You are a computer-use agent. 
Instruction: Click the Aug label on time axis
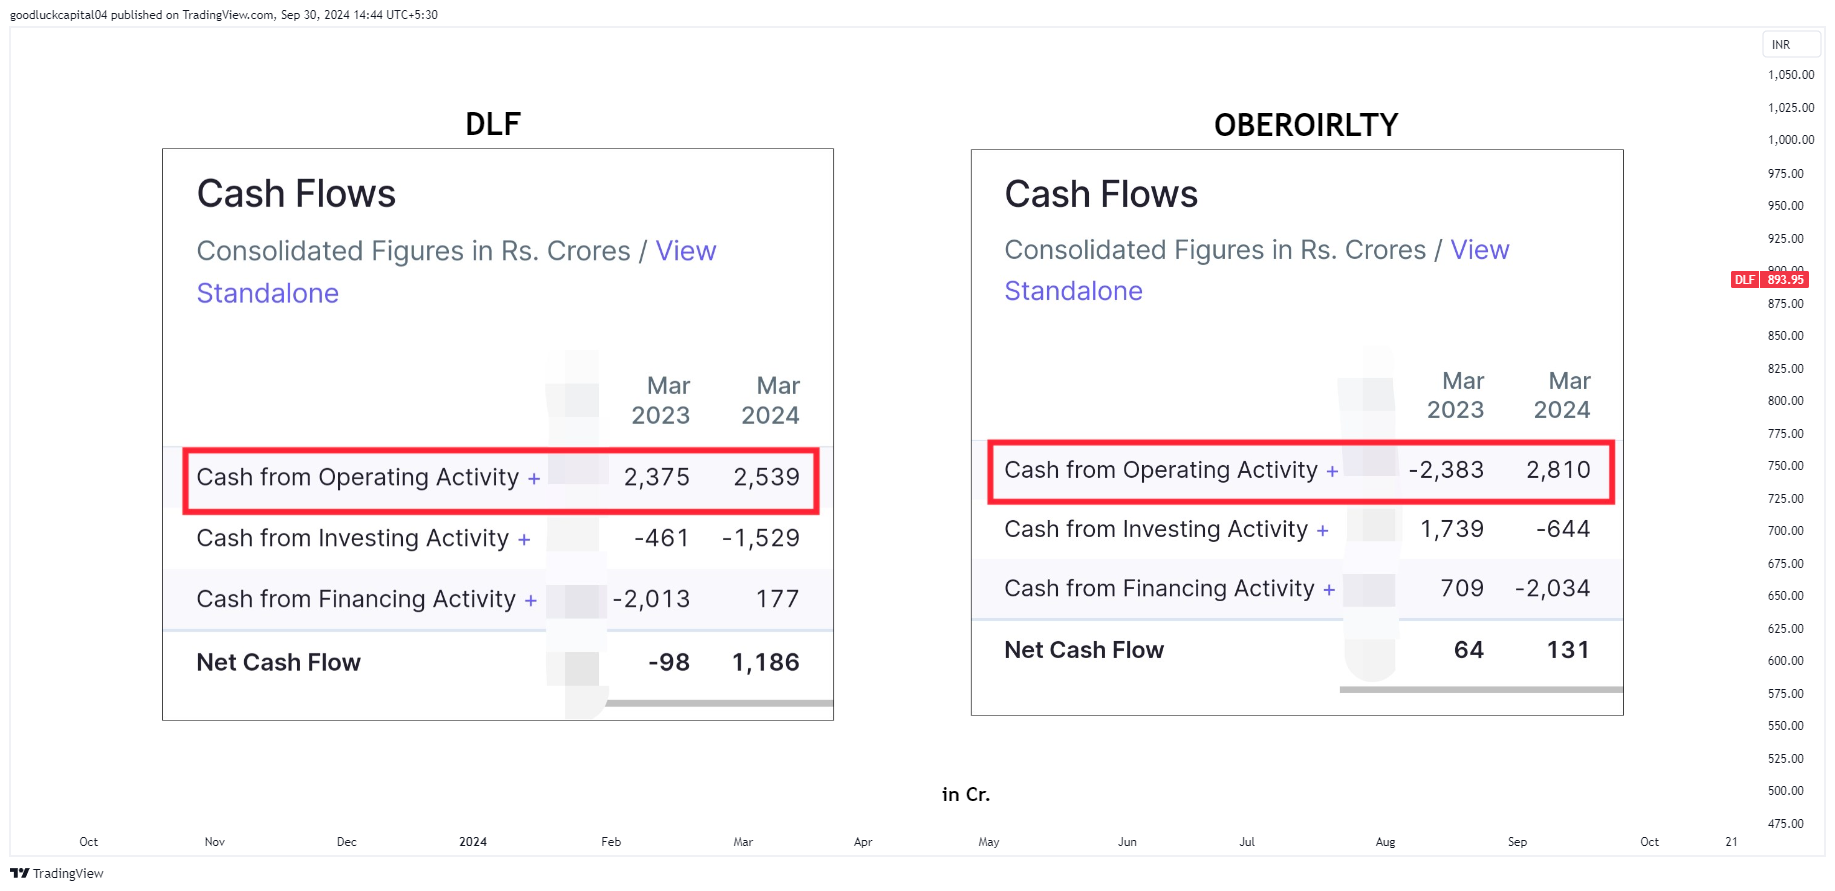pyautogui.click(x=1385, y=842)
